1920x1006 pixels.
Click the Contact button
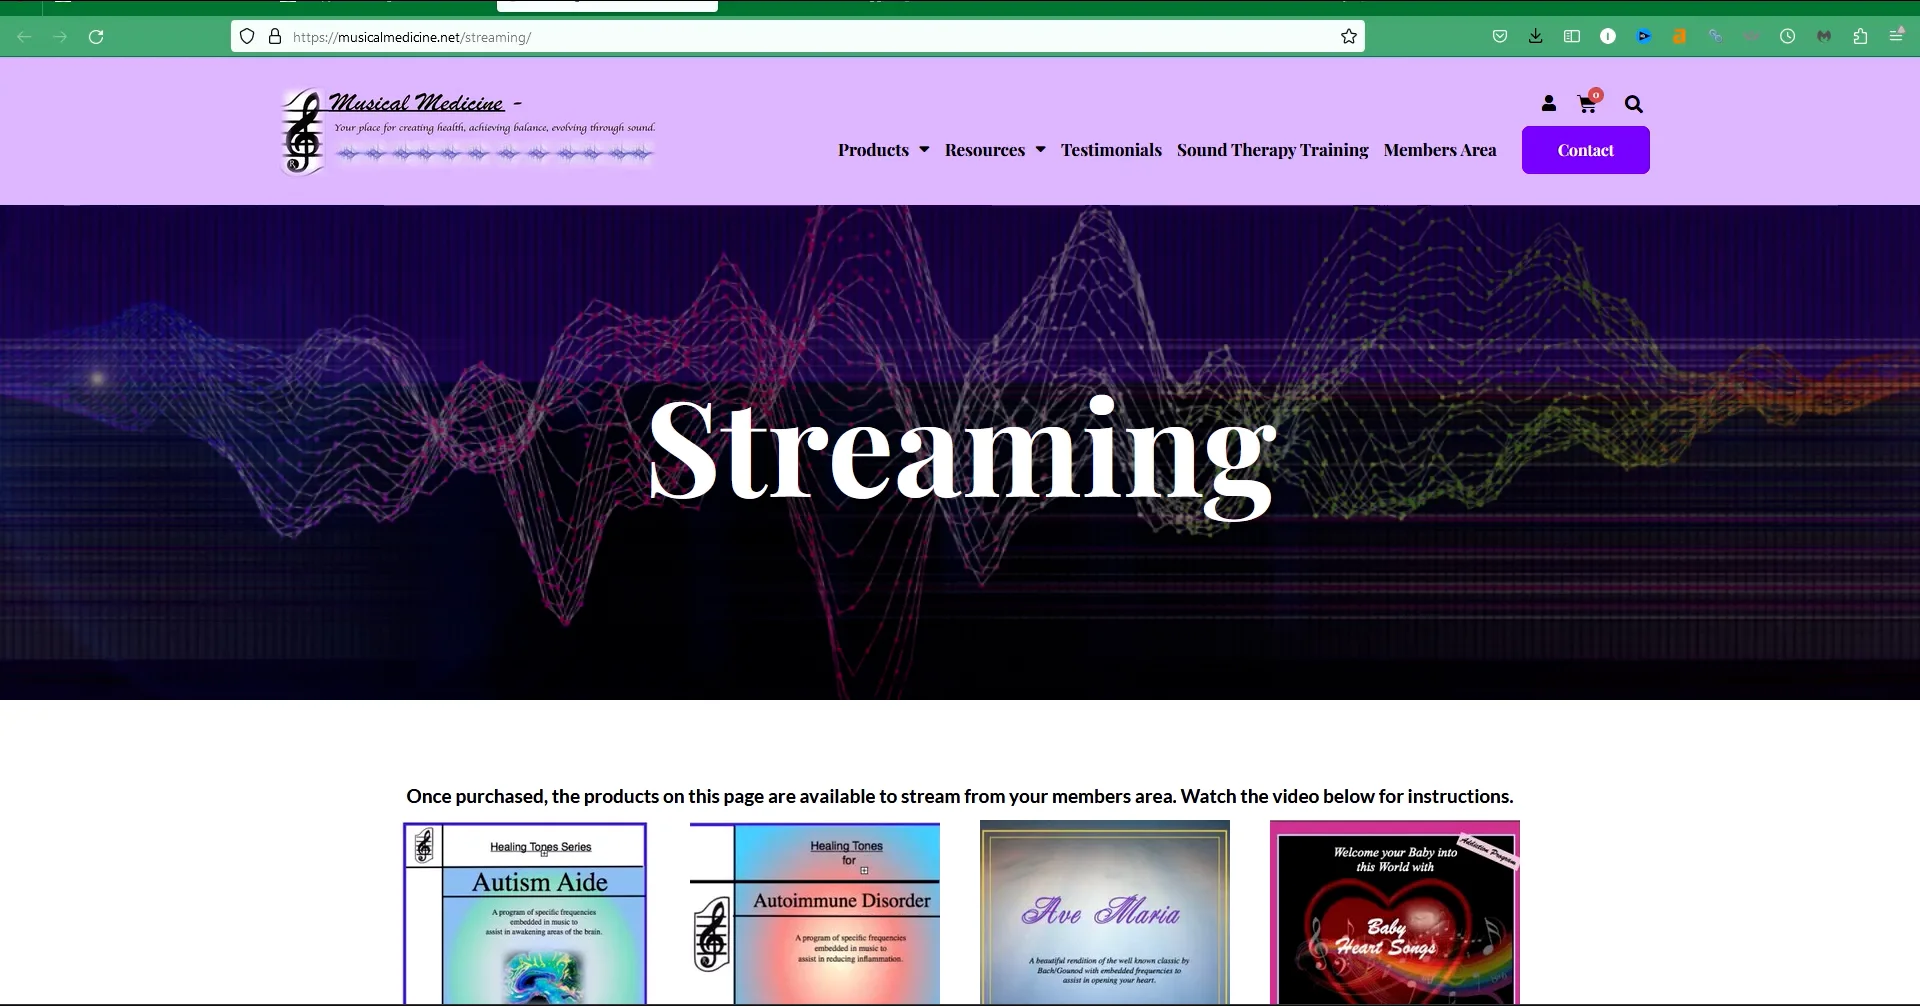tap(1585, 150)
